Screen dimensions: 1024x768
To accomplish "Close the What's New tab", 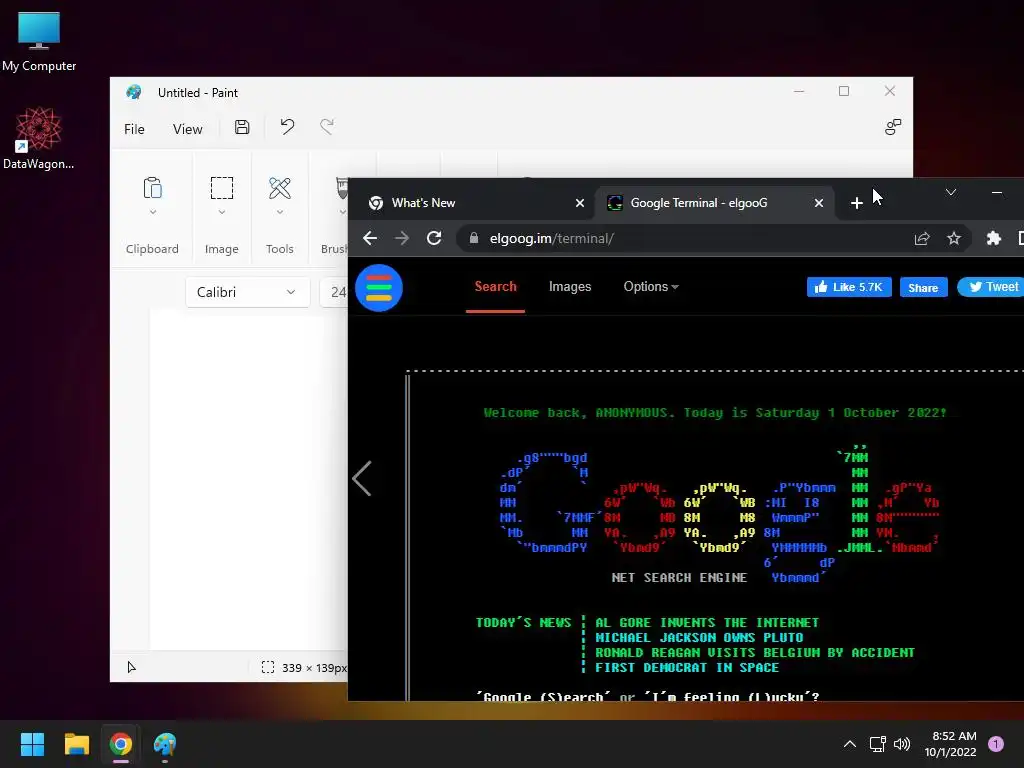I will click(579, 203).
